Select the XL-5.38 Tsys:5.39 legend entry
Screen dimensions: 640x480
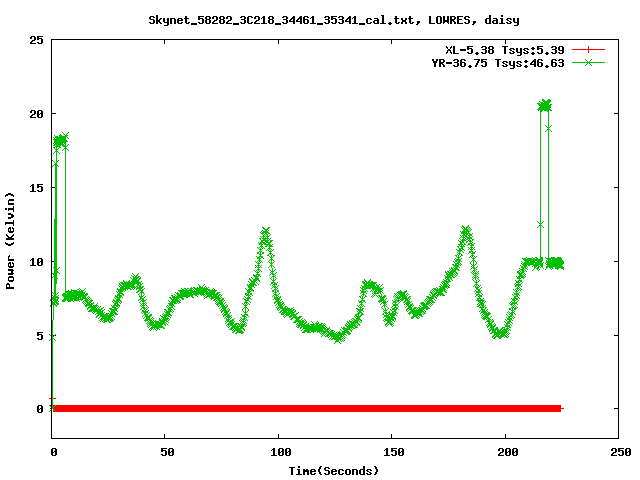tap(504, 50)
